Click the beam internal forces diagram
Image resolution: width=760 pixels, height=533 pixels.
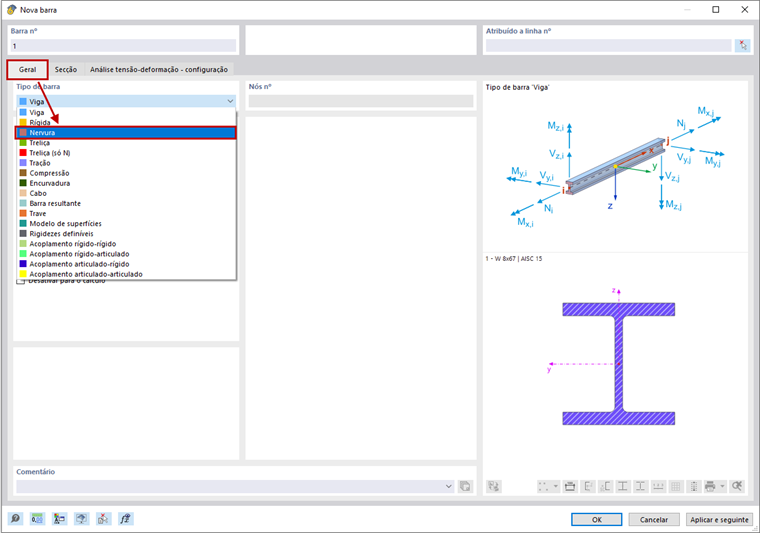[x=616, y=166]
